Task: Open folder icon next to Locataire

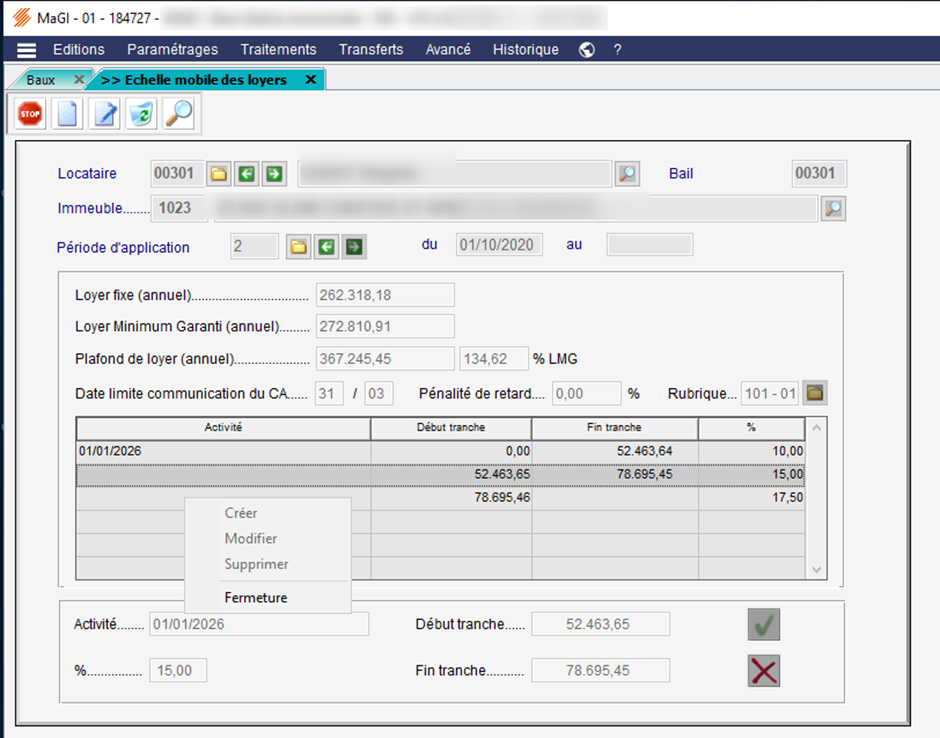Action: [219, 174]
